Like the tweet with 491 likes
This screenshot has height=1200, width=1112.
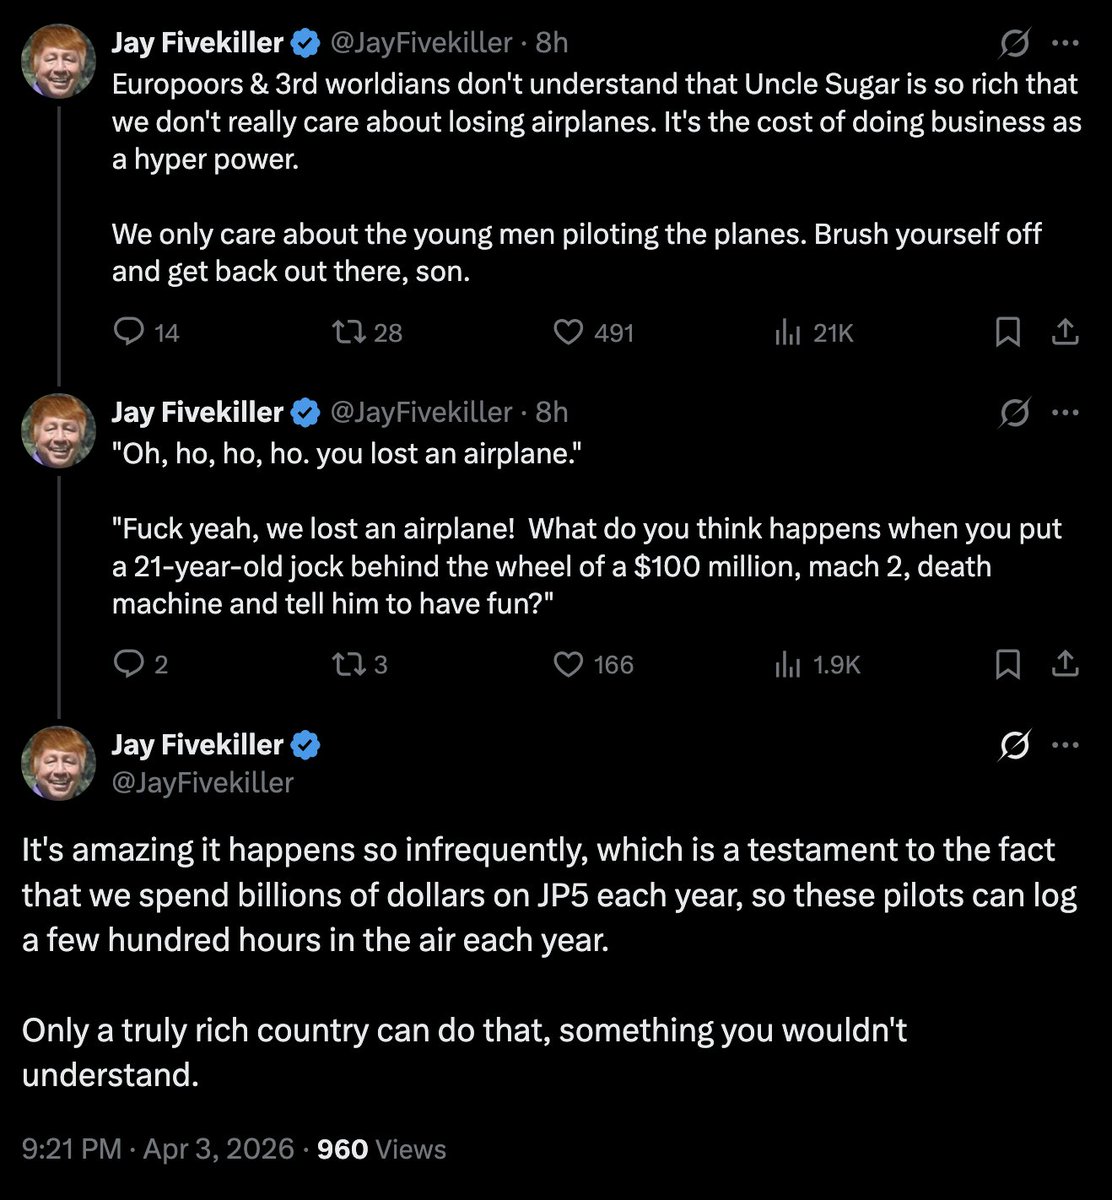(569, 332)
